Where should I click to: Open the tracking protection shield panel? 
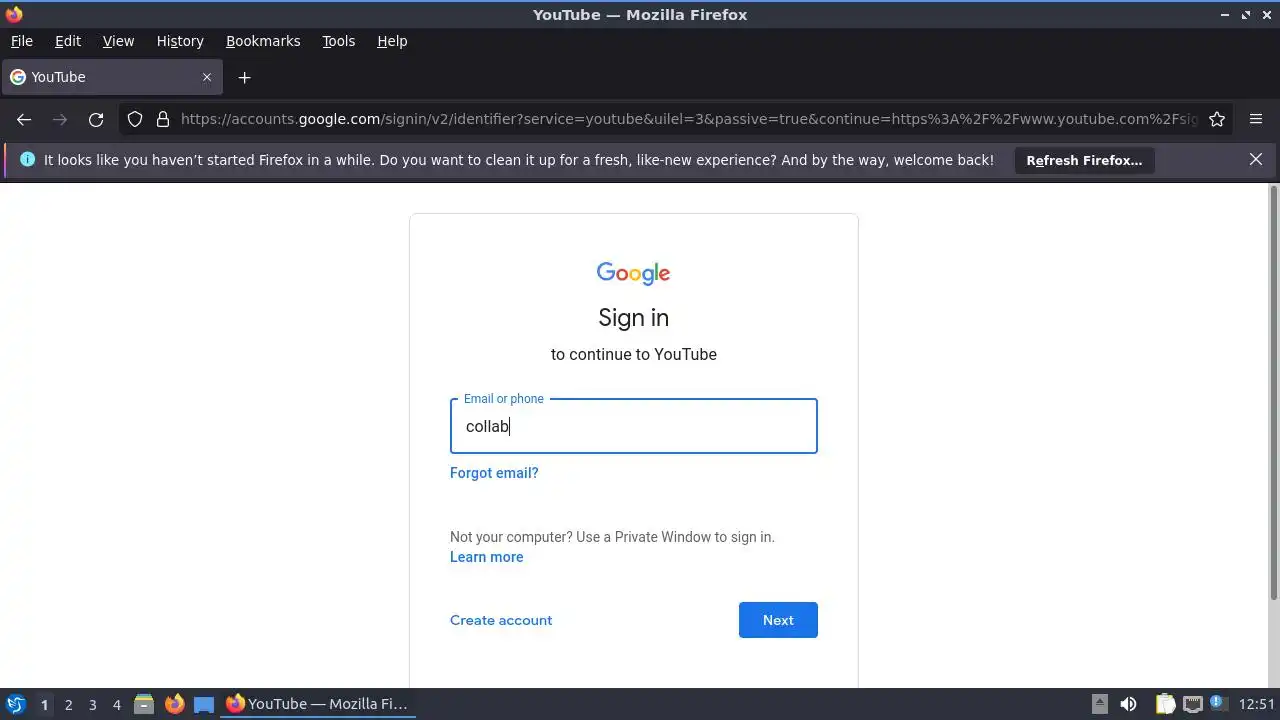[135, 119]
